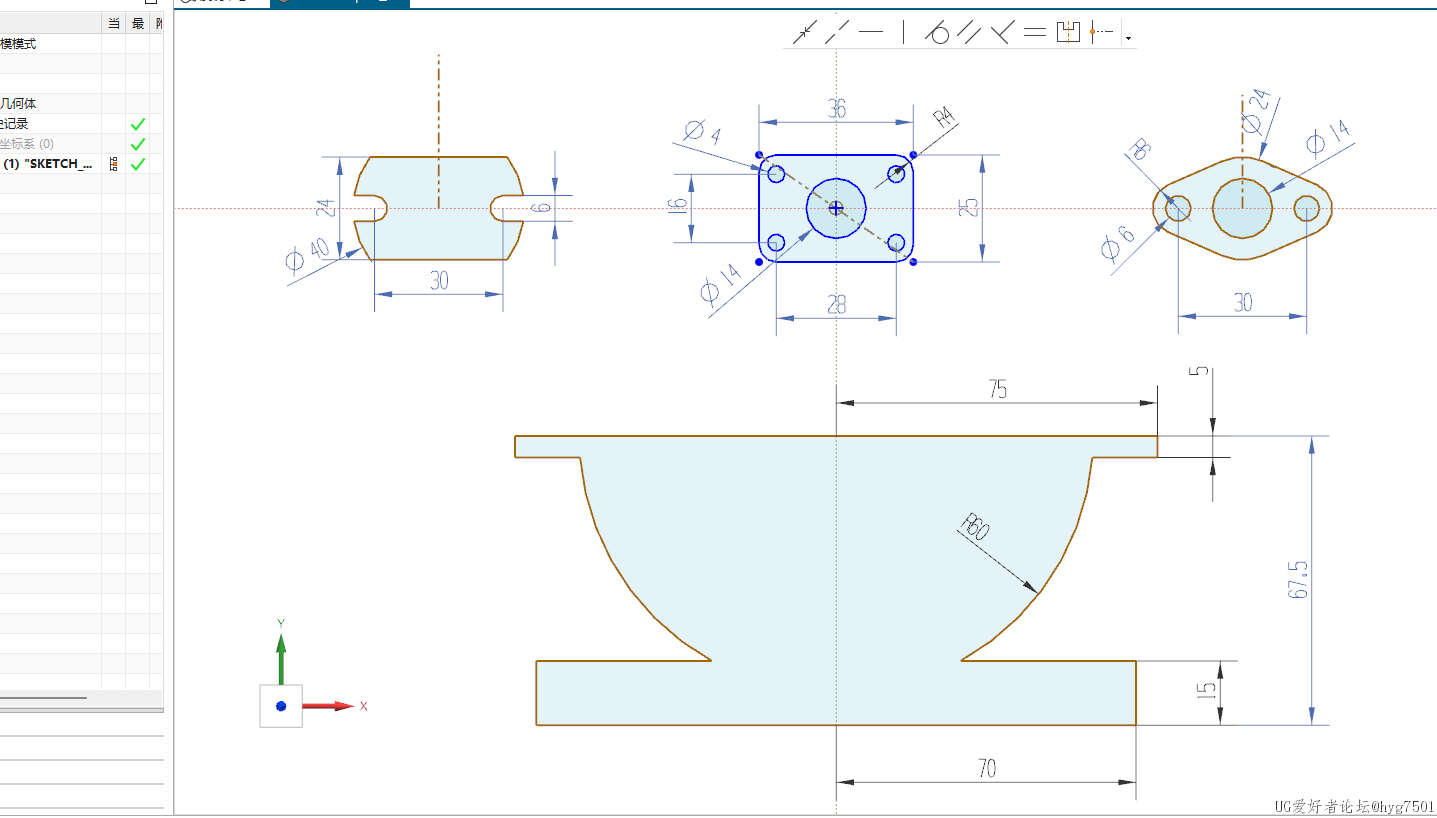Select the Ø14 dimension on the oval flange
The image size is (1437, 818).
click(1328, 137)
